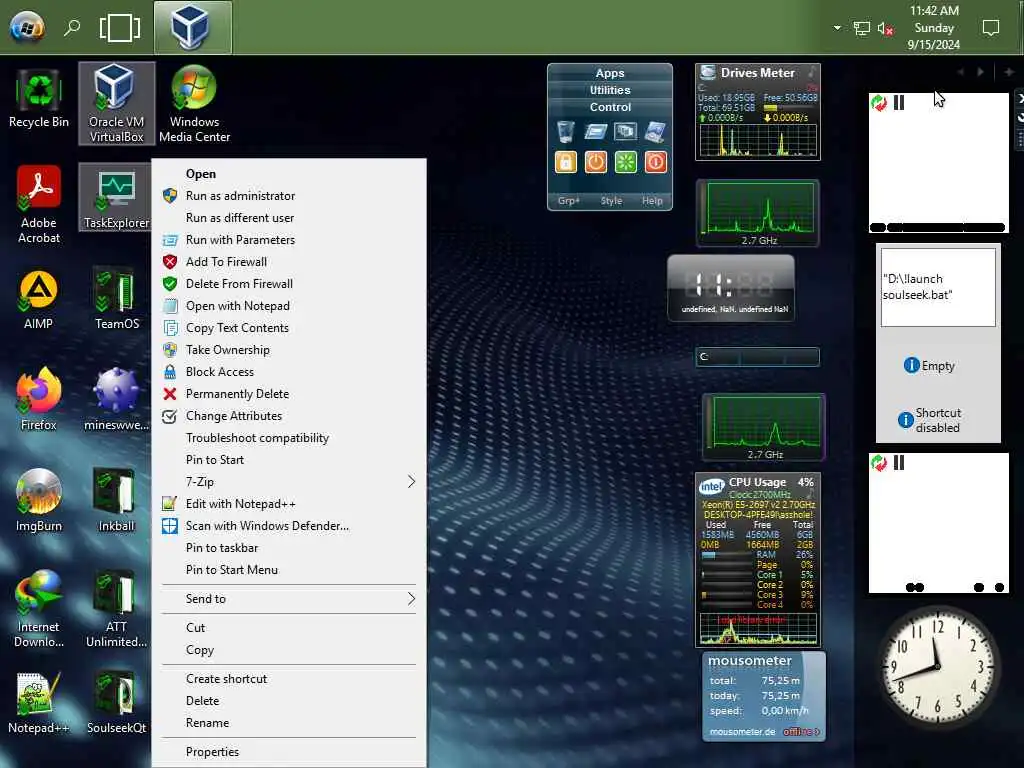Click the clipboard text box showing soulseek.bat
Image resolution: width=1024 pixels, height=768 pixels.
pos(938,287)
